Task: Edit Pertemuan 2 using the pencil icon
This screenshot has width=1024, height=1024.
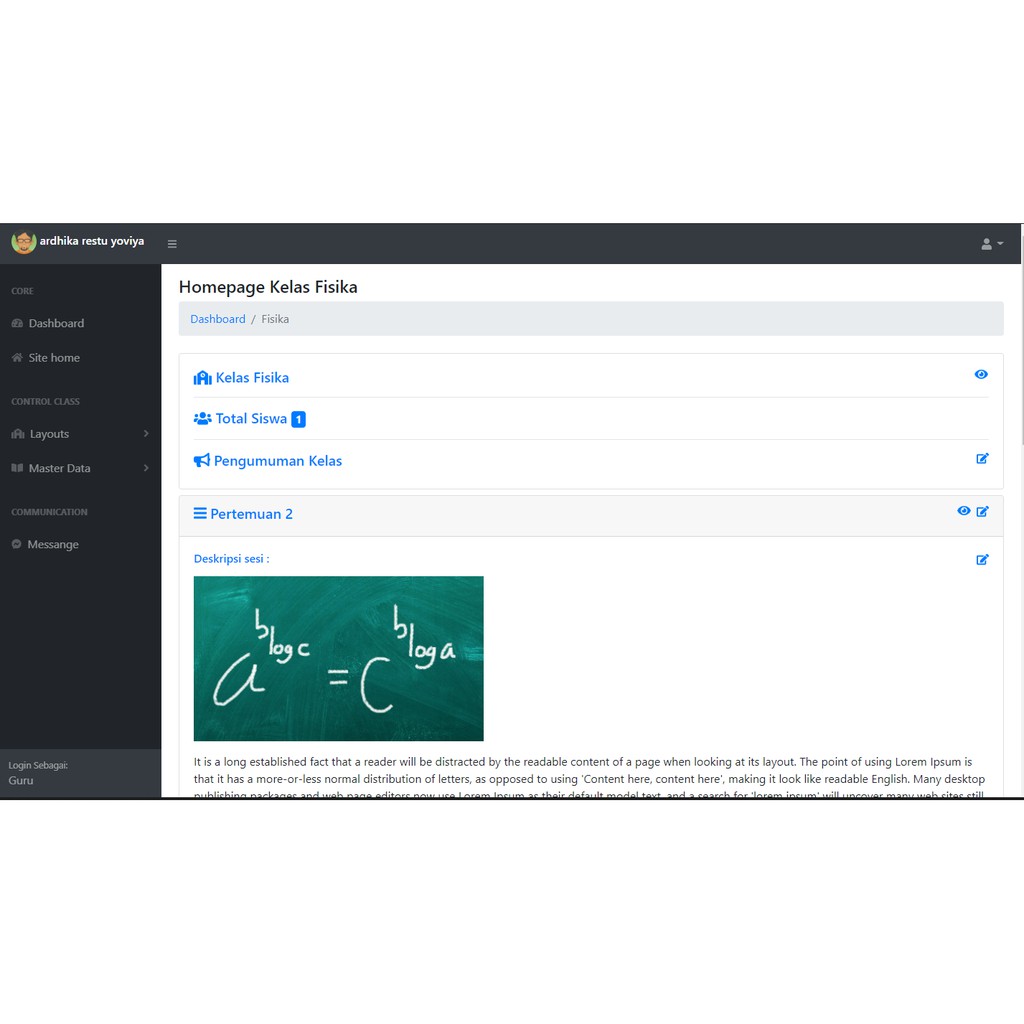Action: [982, 511]
